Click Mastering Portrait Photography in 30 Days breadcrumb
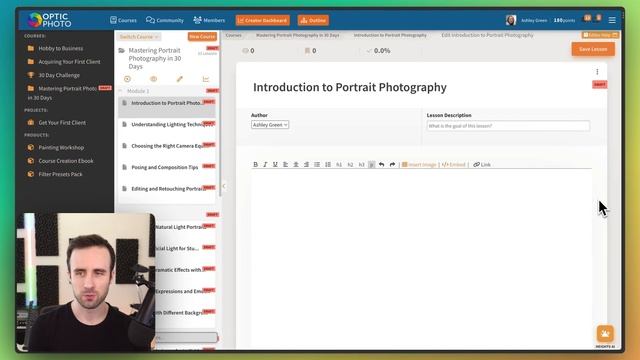Image resolution: width=640 pixels, height=360 pixels. pyautogui.click(x=298, y=36)
